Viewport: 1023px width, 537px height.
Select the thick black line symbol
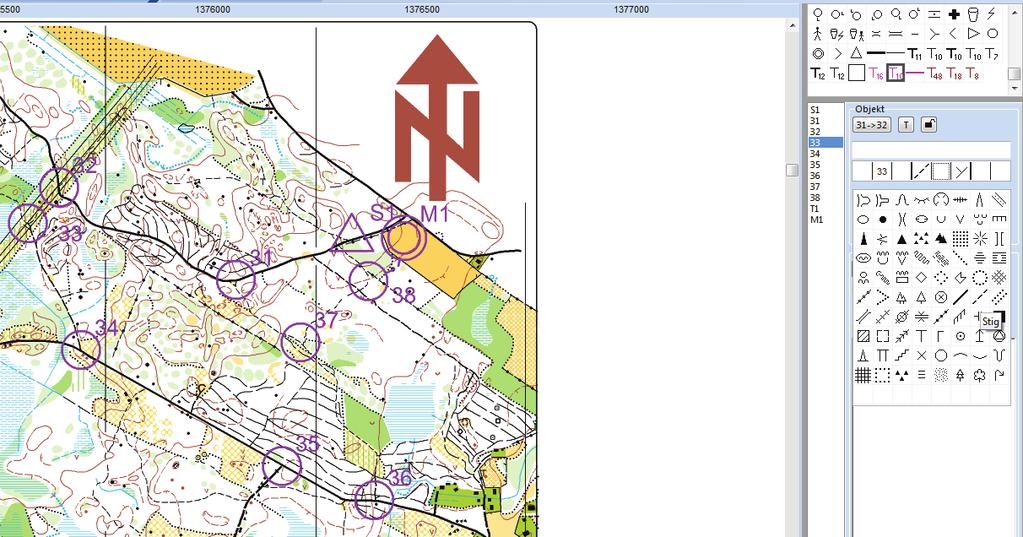(876, 53)
